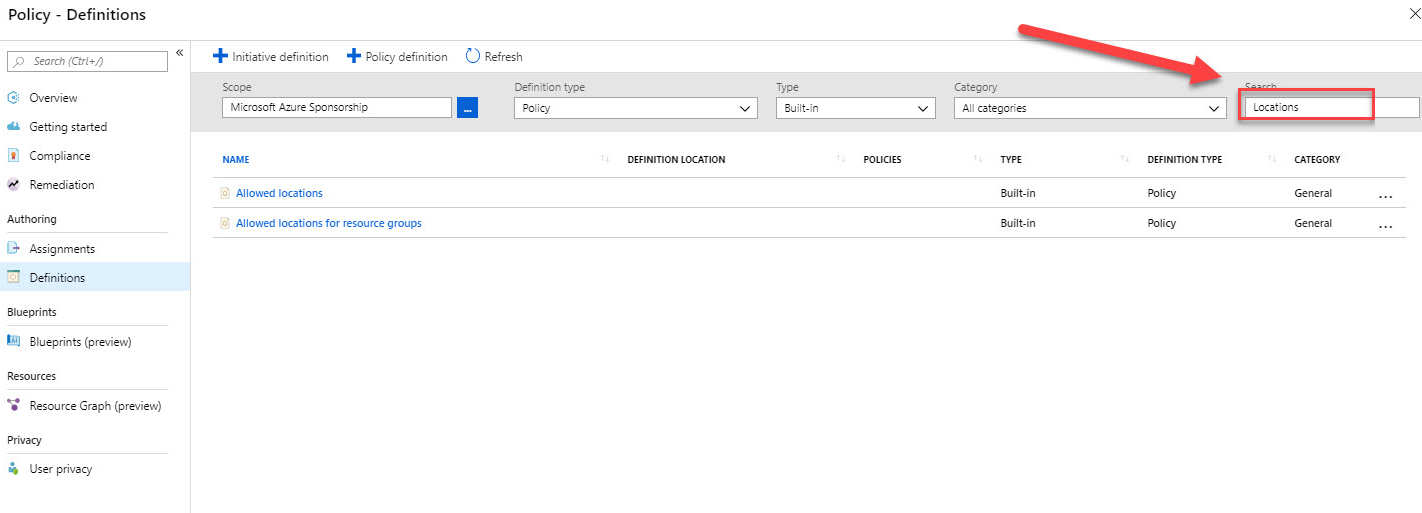Click the CATEGORY column header
The height and width of the screenshot is (513, 1422).
click(x=1317, y=160)
